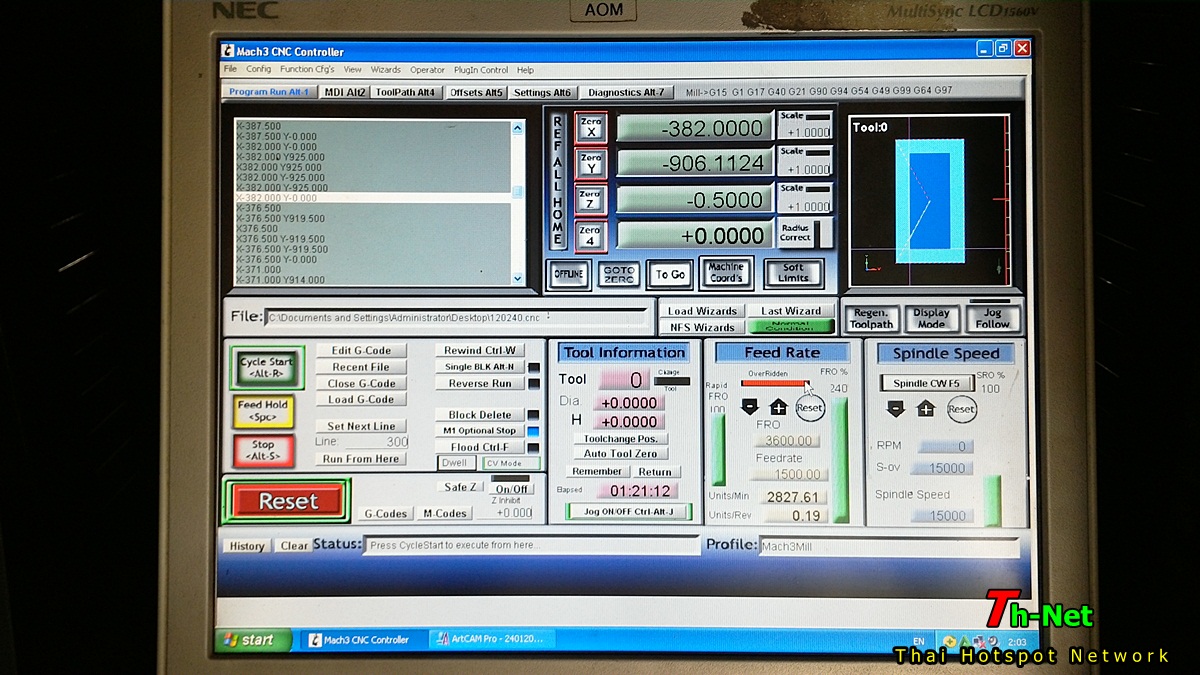
Task: Open Load Wizards
Action: pos(702,311)
